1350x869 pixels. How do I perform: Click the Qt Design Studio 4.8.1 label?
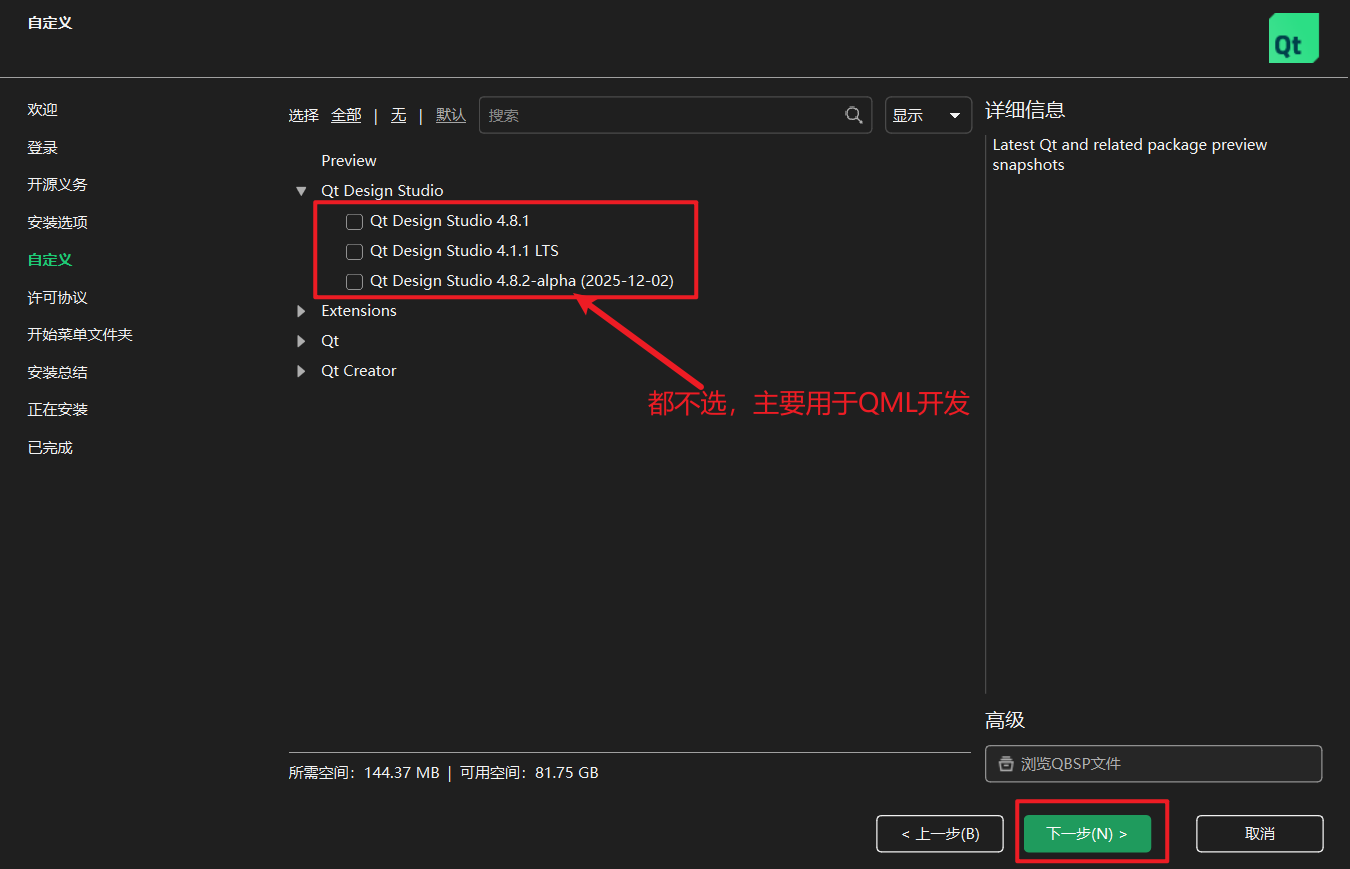click(449, 221)
